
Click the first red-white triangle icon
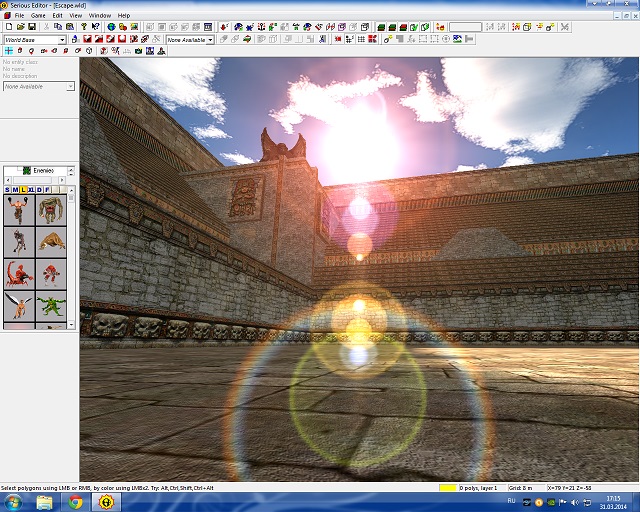click(x=87, y=39)
